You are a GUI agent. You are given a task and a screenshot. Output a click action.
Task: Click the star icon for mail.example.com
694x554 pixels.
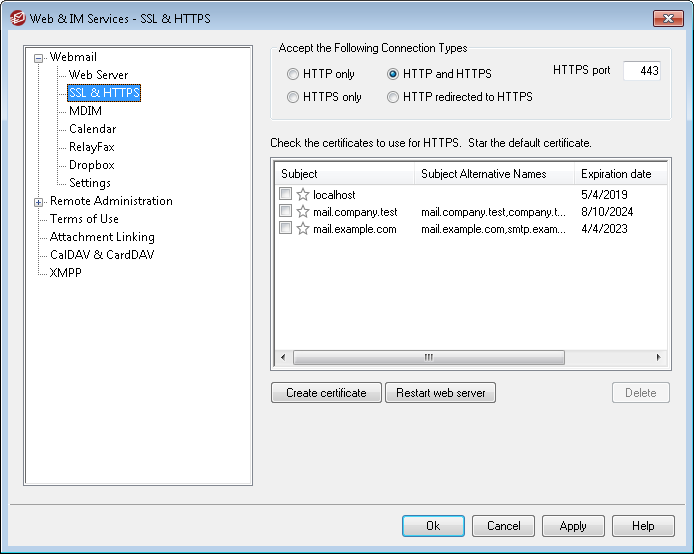303,229
